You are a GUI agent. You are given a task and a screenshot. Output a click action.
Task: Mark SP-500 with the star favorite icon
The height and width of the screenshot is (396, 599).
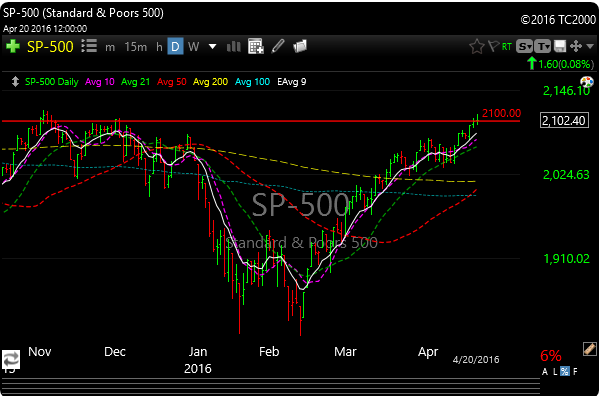[476, 47]
